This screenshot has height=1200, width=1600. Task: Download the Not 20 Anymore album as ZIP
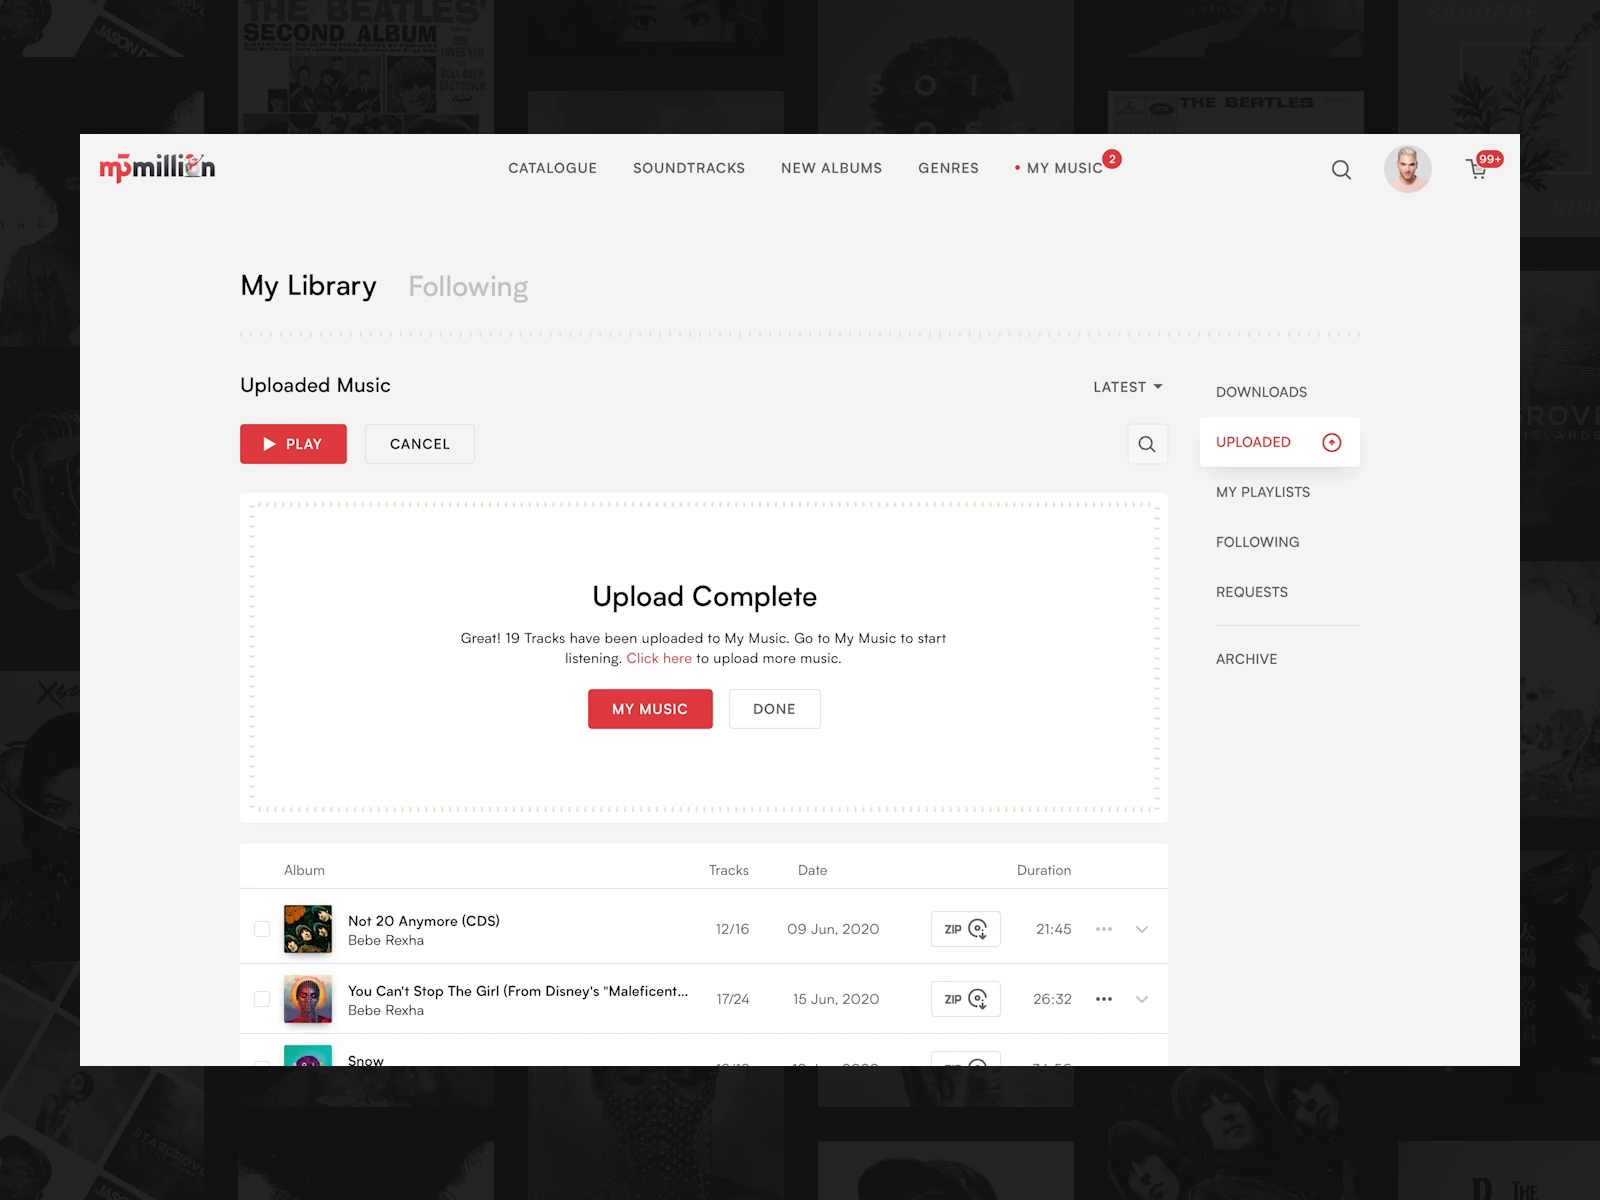pos(964,929)
